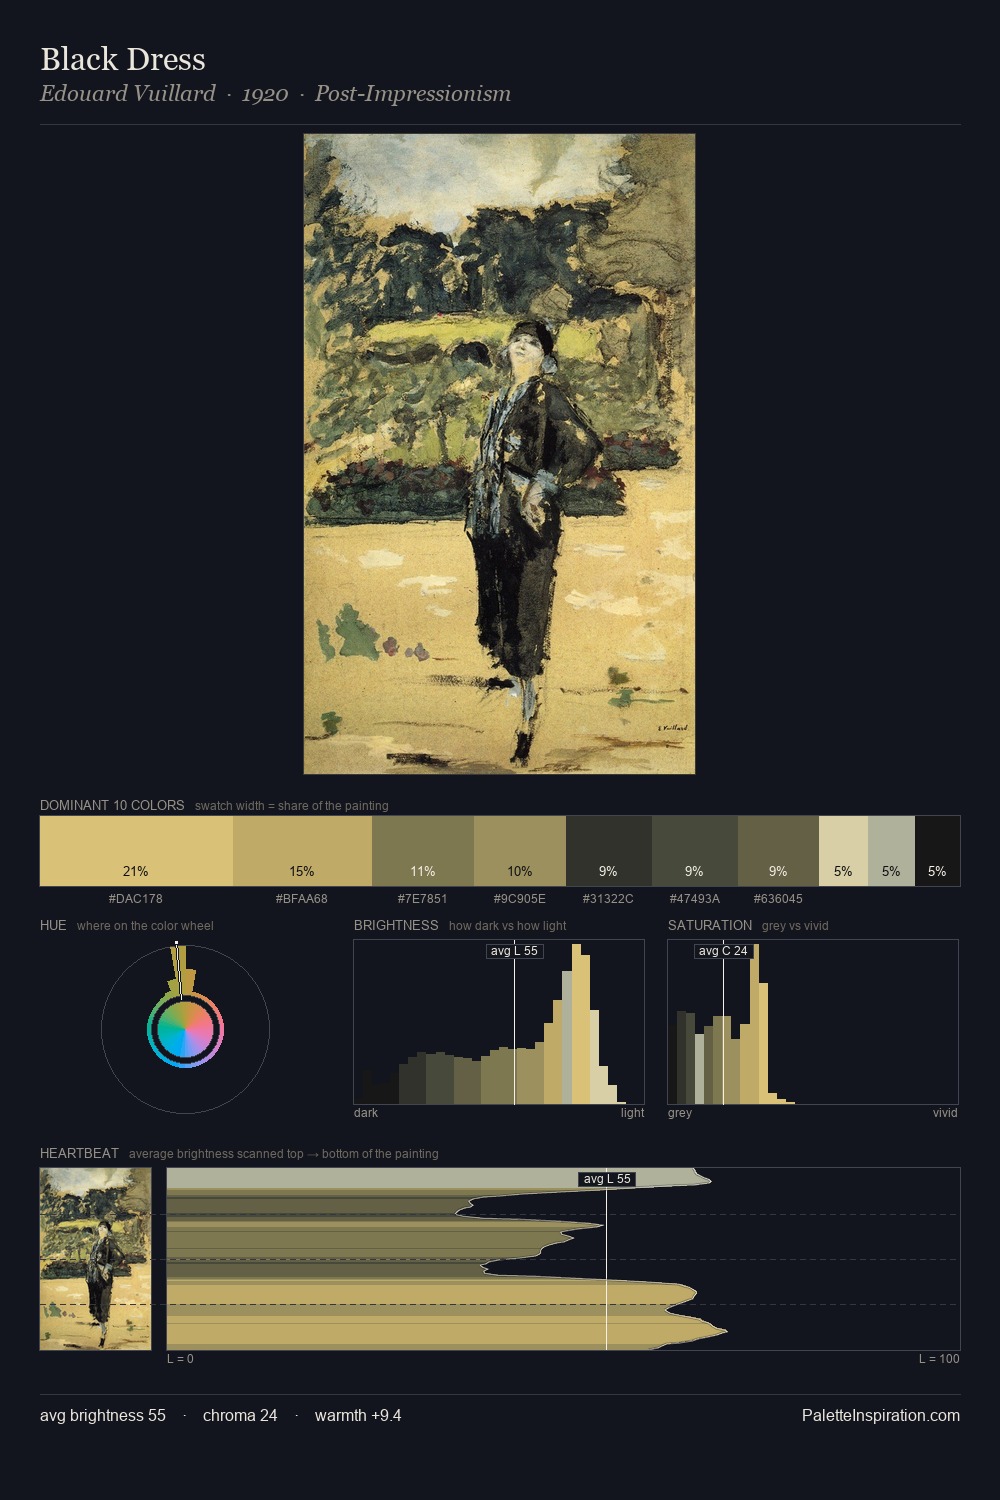Click the hex code '#9C905E'

(x=520, y=899)
